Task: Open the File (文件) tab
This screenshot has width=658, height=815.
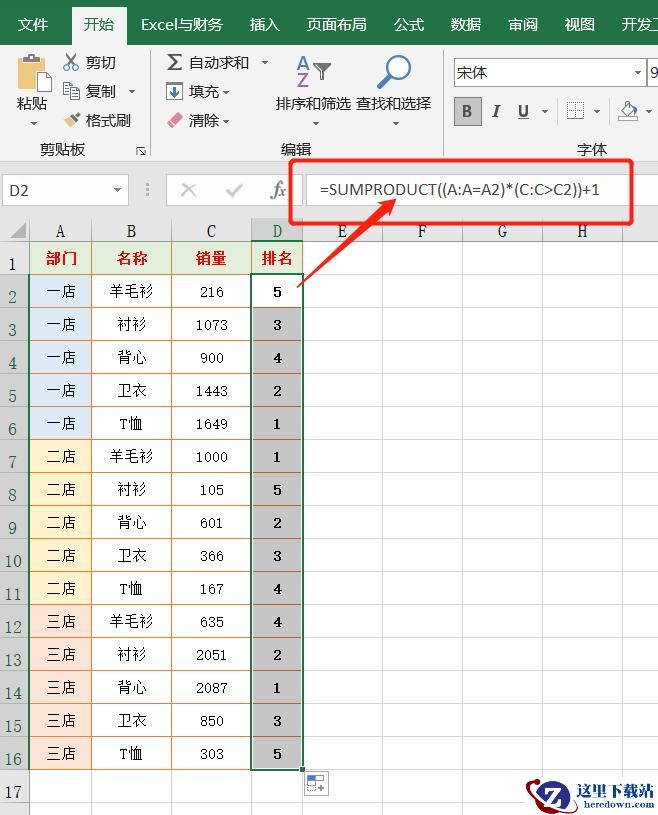Action: [x=33, y=24]
